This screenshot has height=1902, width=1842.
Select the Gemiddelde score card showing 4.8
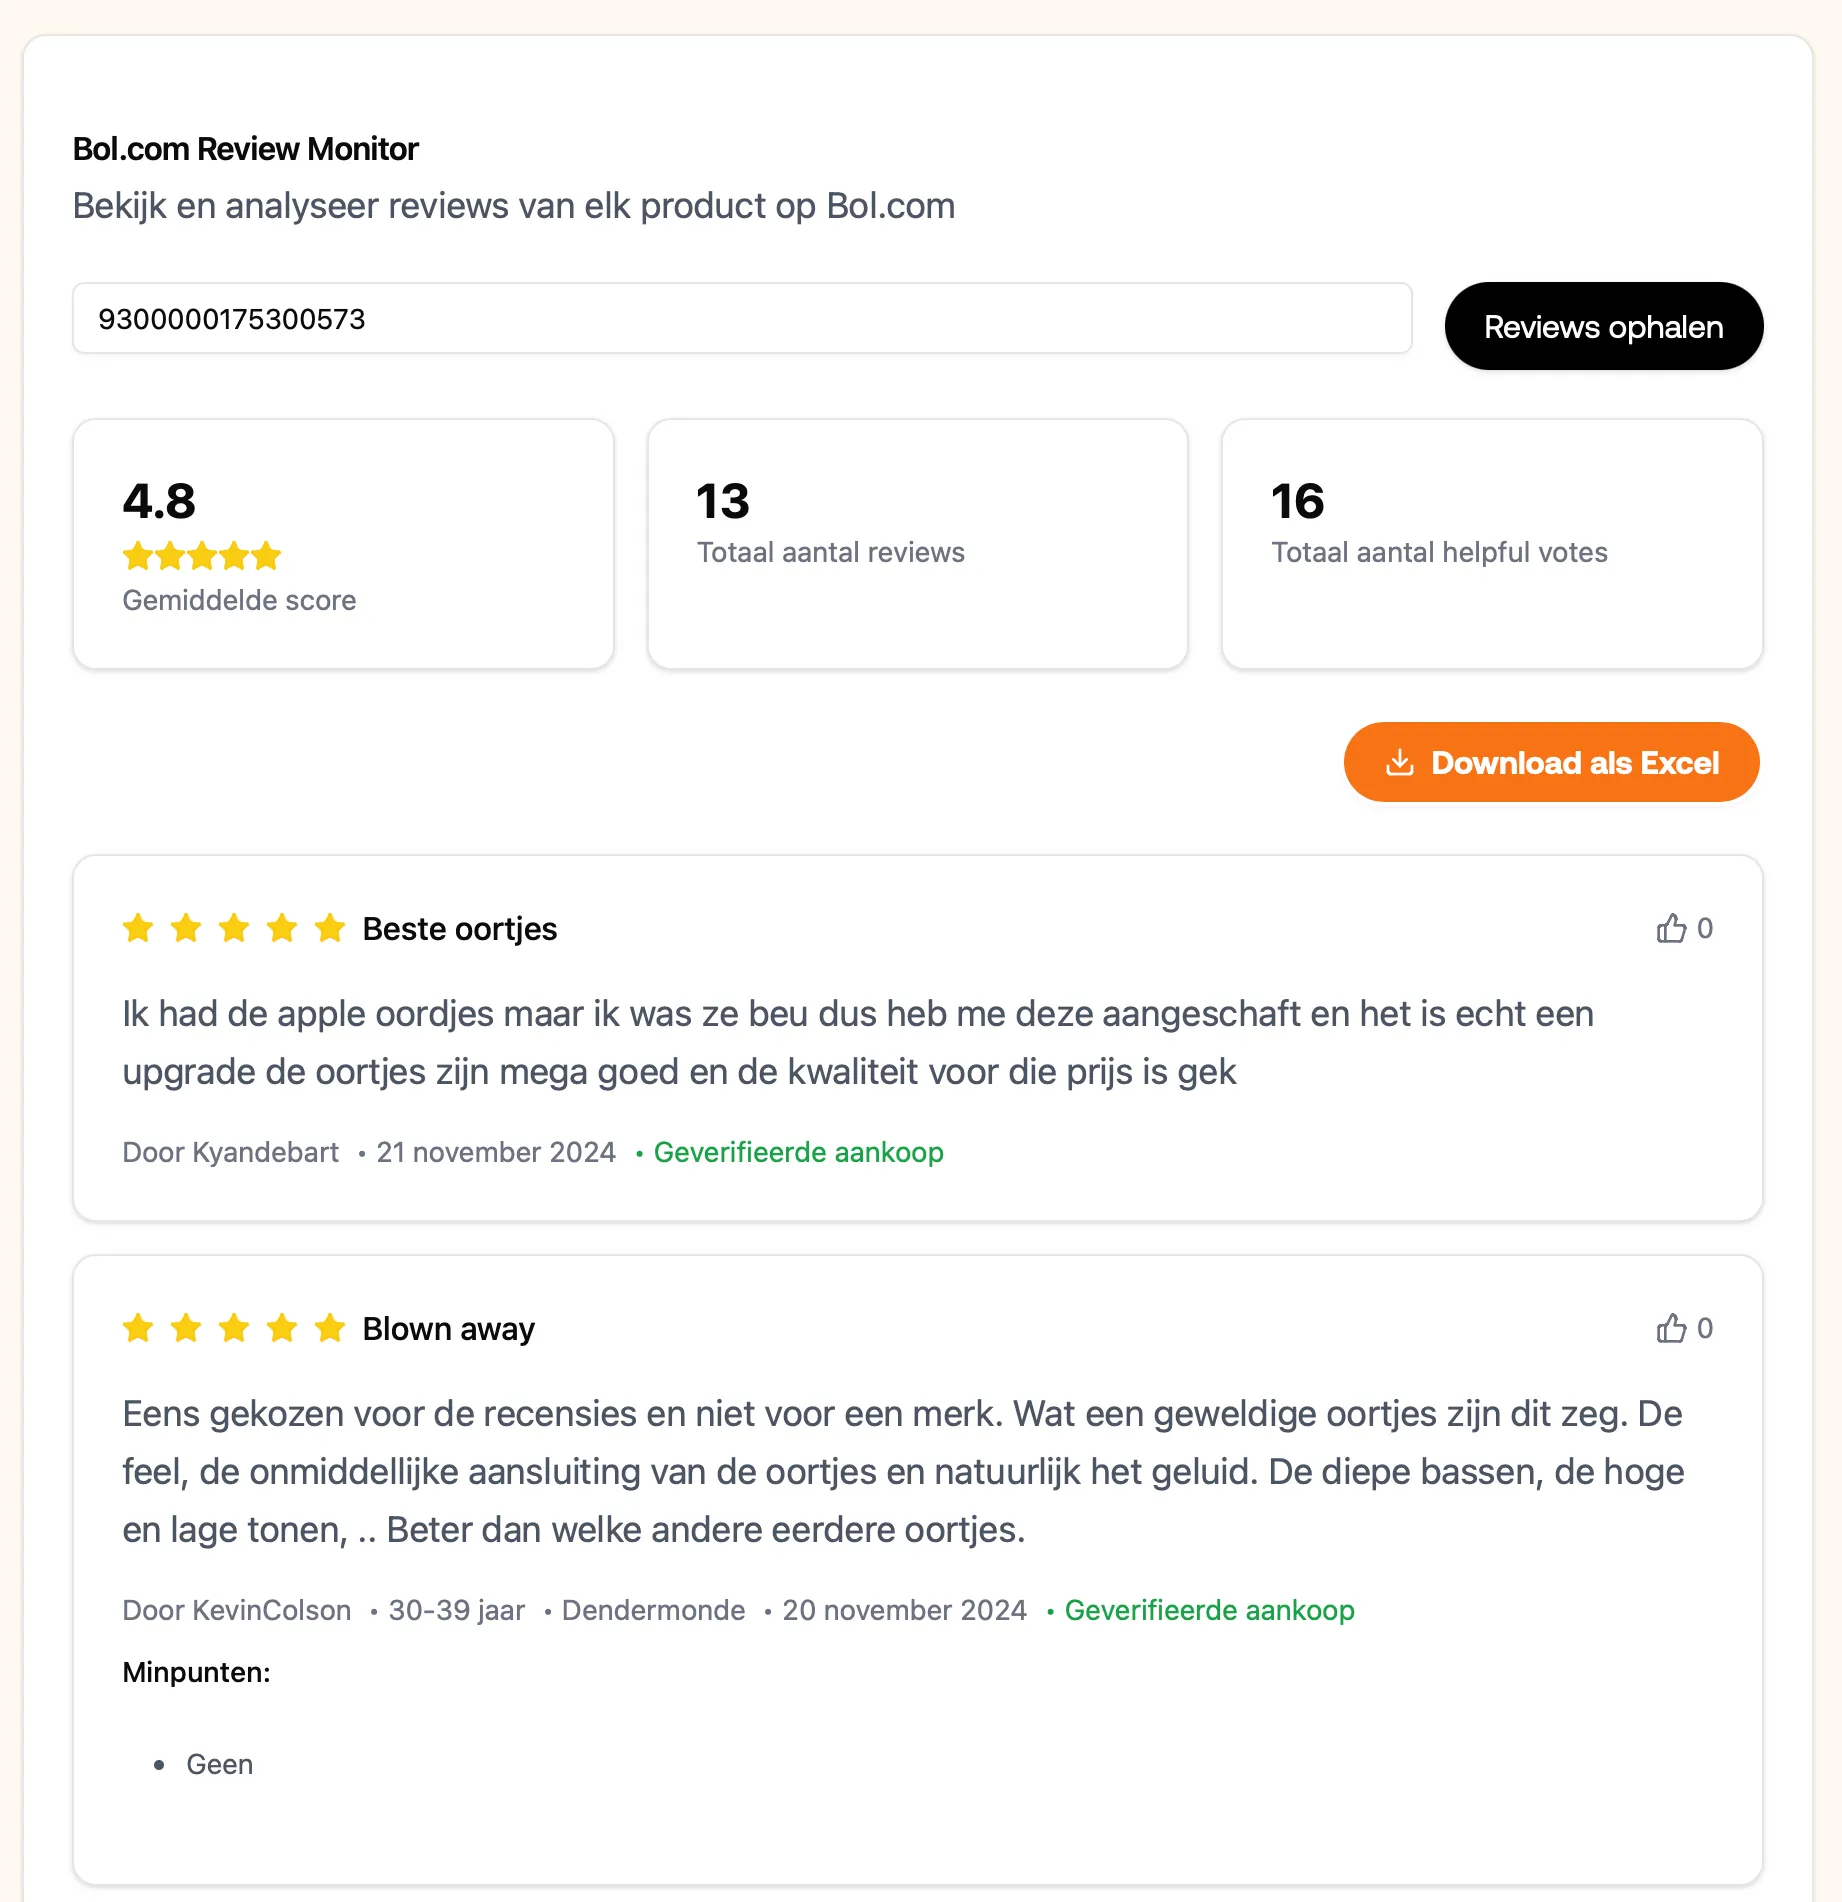click(343, 544)
